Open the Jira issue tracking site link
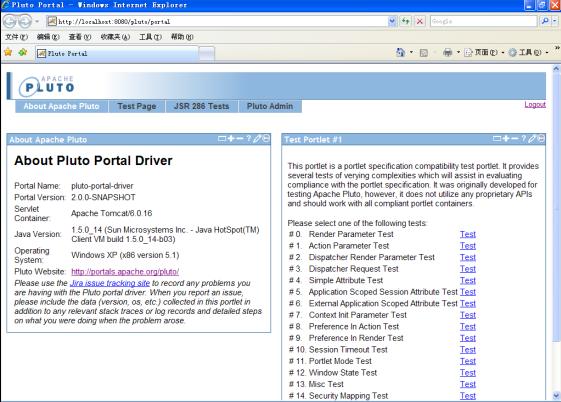 click(110, 283)
